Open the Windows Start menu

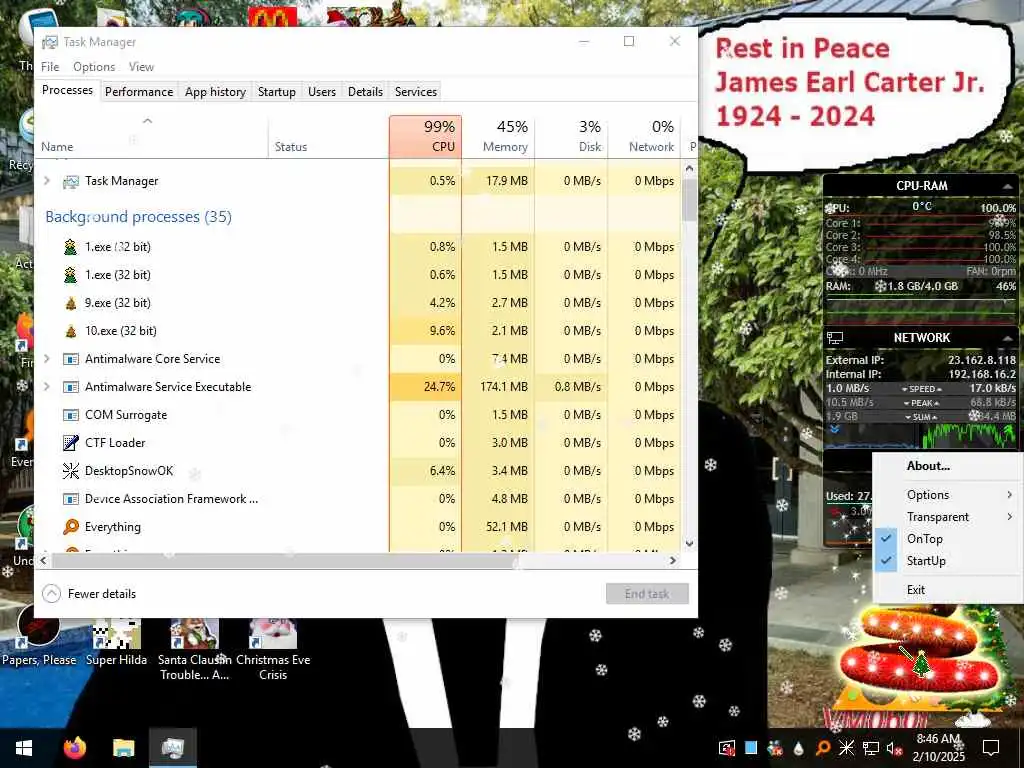(x=24, y=747)
